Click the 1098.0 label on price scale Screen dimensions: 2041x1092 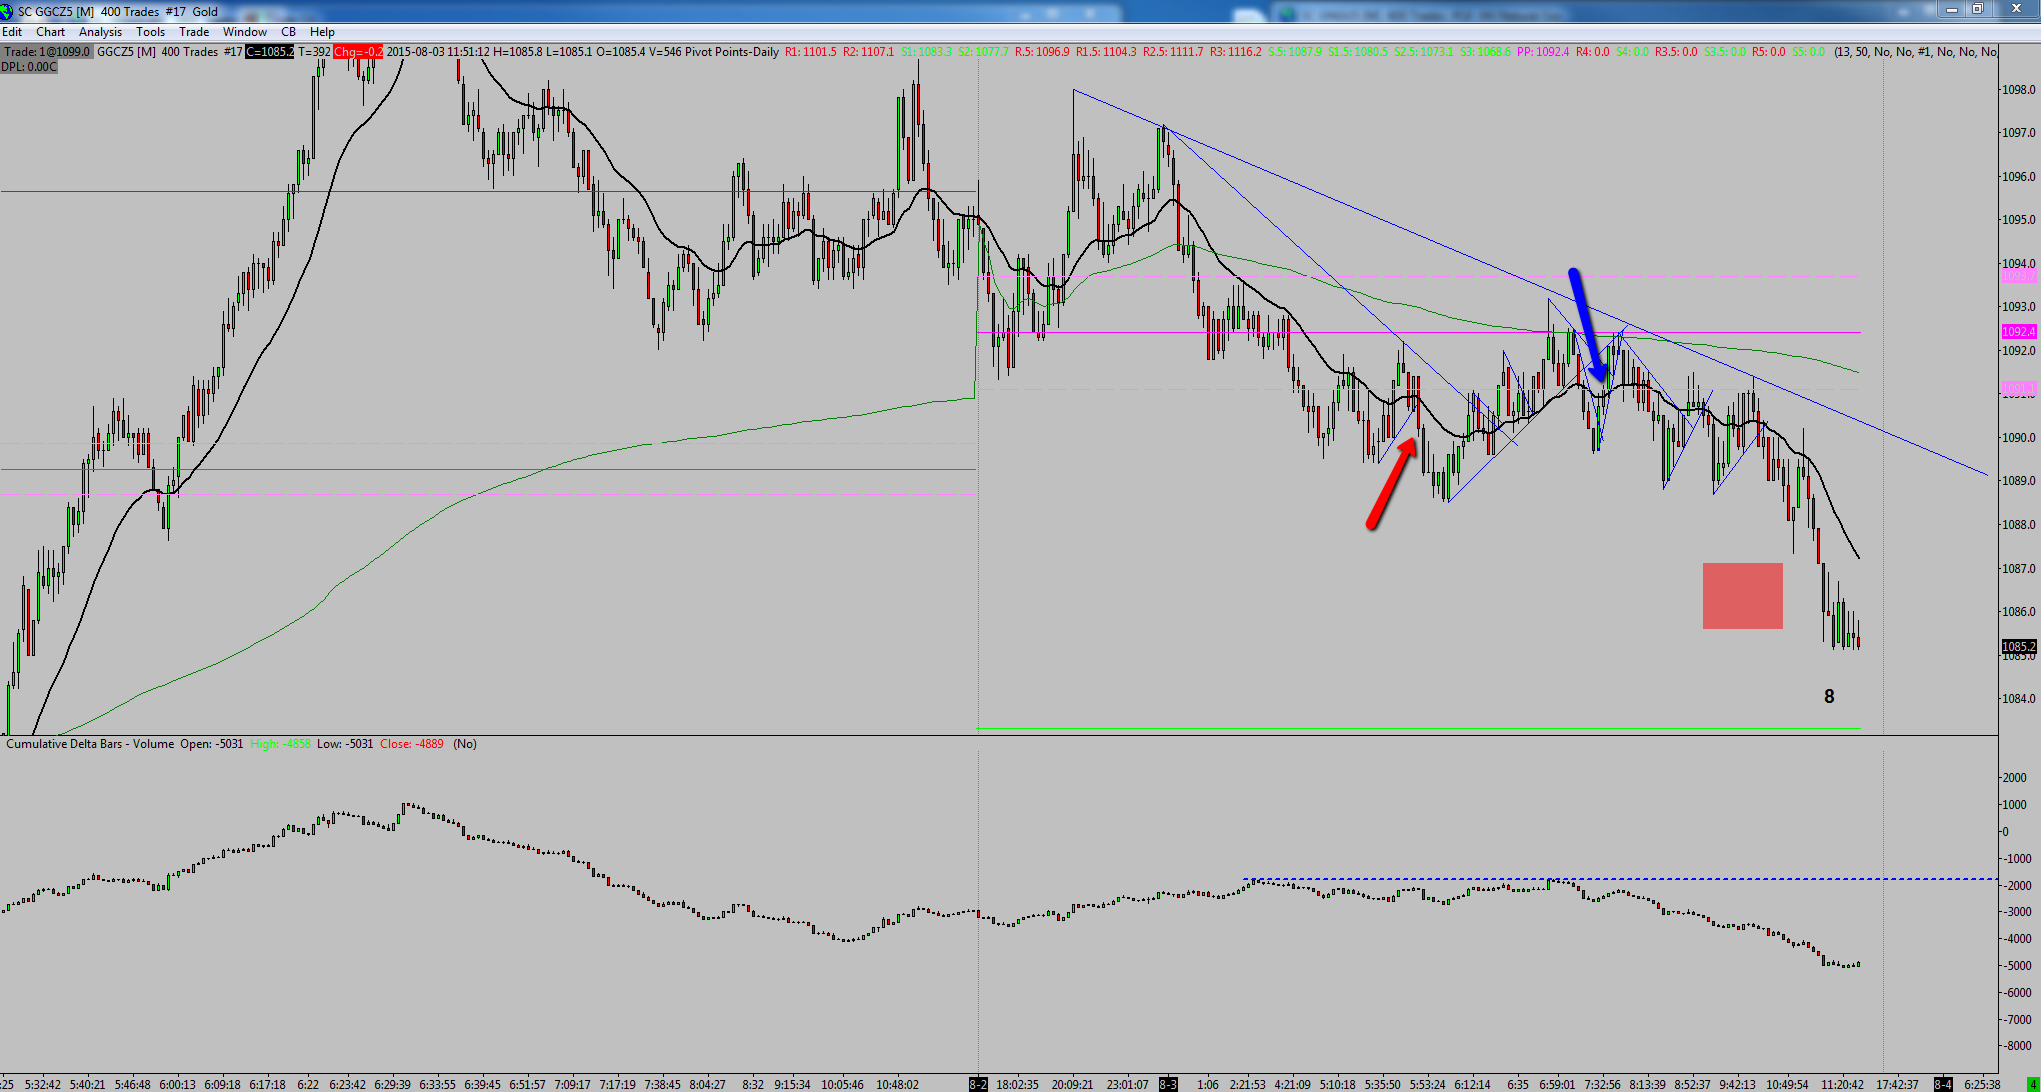click(x=2018, y=90)
